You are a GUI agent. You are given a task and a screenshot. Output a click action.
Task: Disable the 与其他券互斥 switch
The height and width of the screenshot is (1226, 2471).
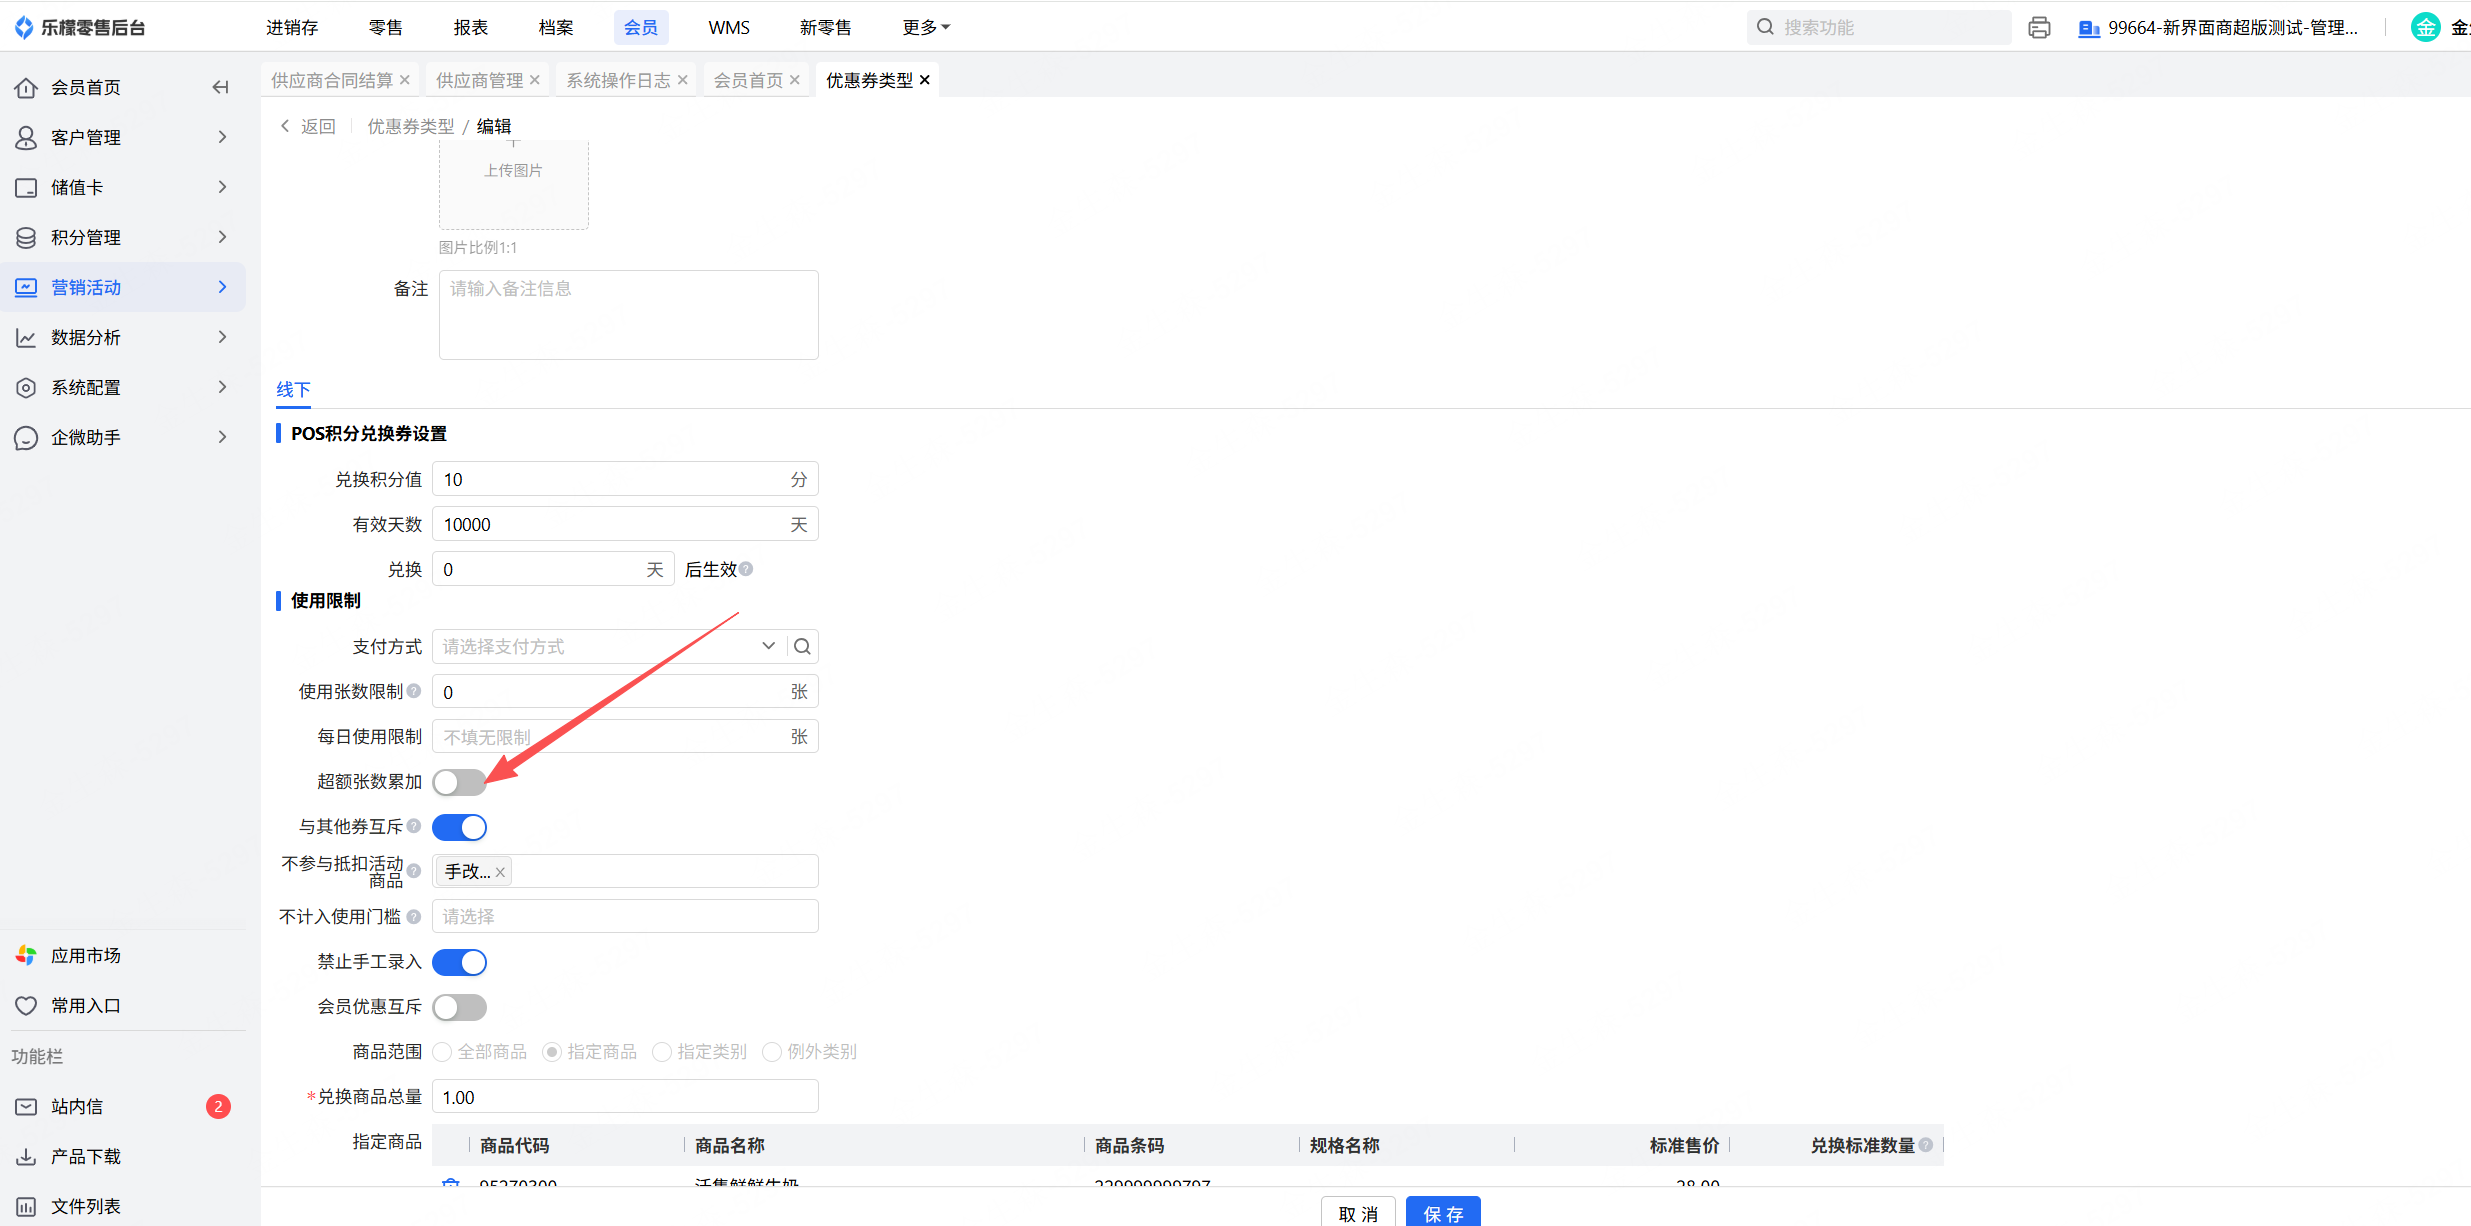[x=460, y=827]
